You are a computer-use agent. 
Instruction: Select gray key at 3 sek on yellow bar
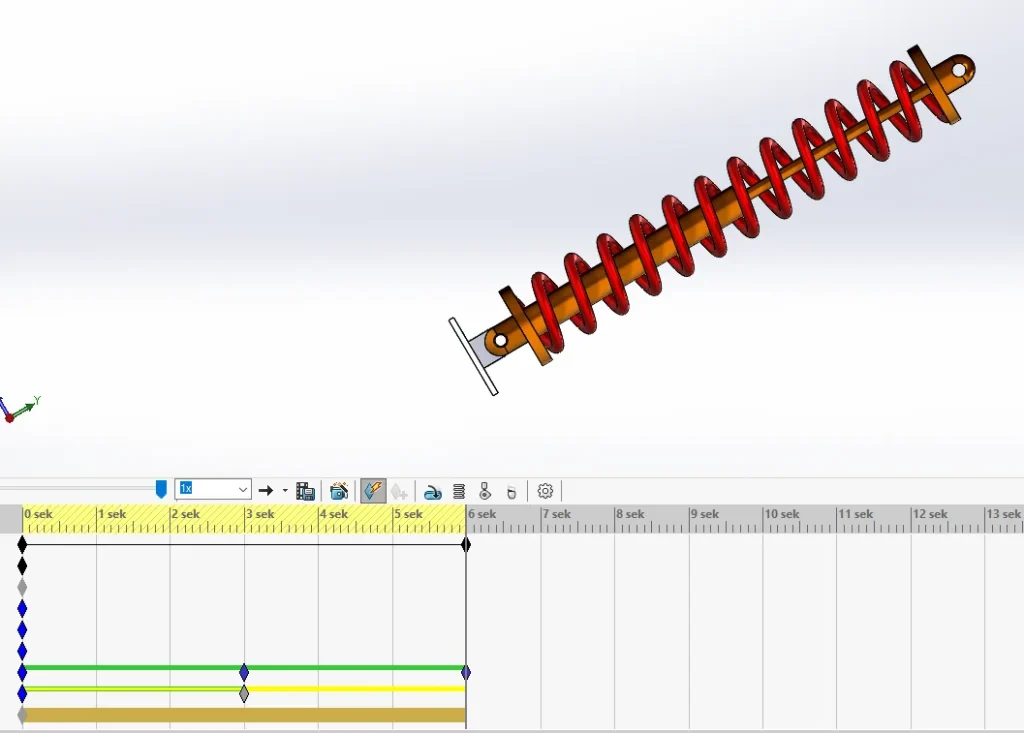click(x=244, y=693)
